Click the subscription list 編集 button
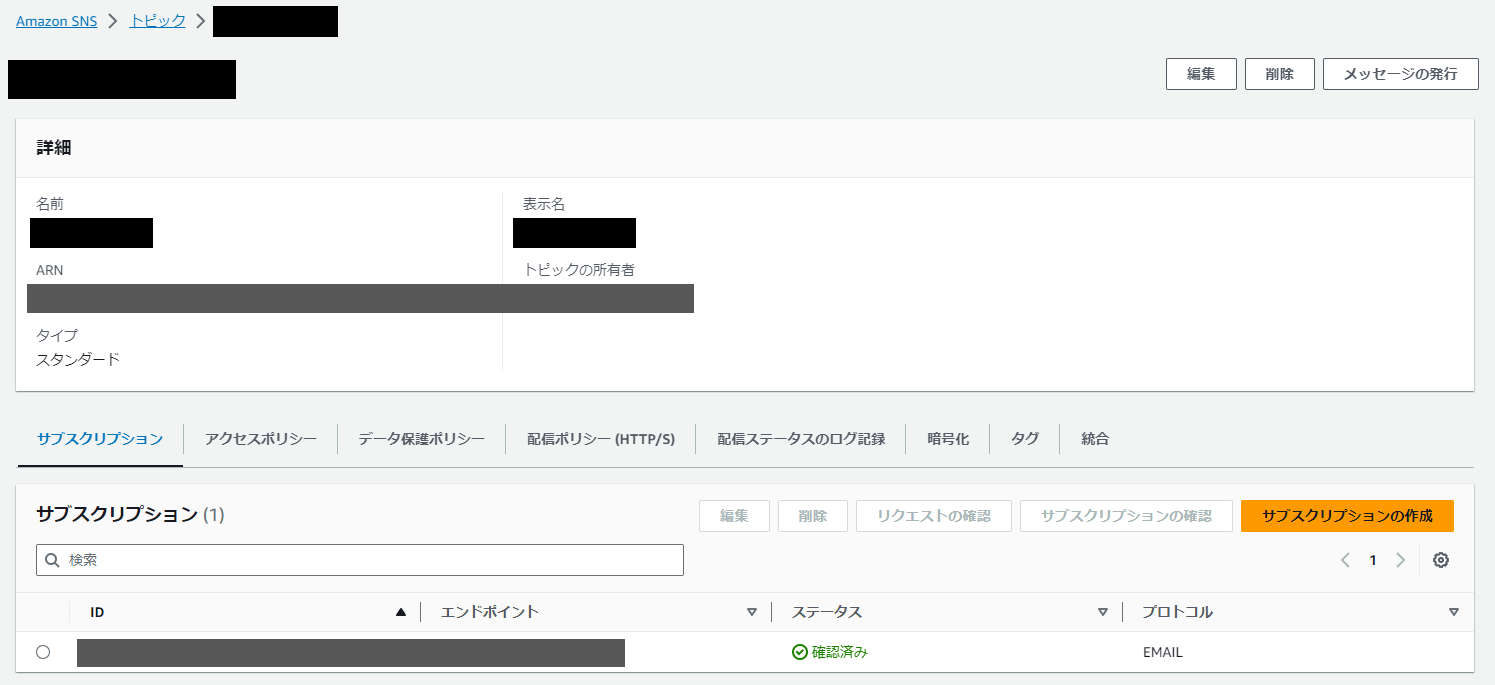The width and height of the screenshot is (1495, 685). [x=734, y=516]
